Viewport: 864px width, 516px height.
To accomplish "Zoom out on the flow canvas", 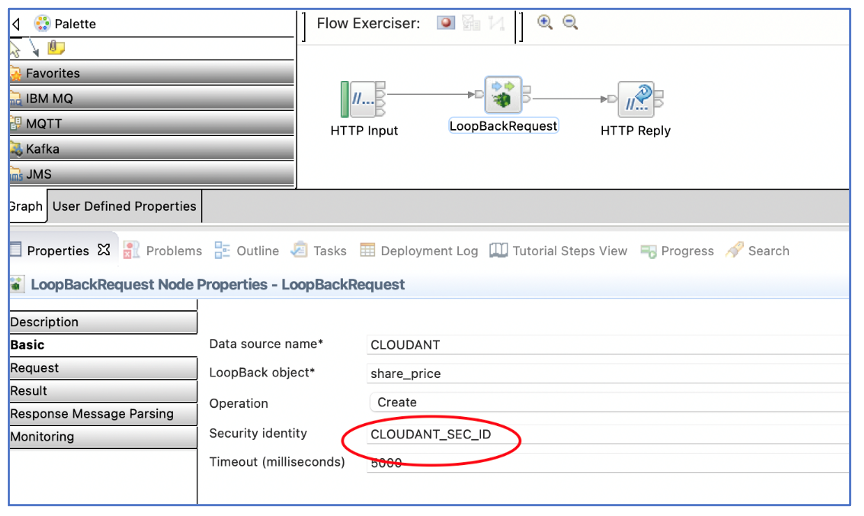I will tap(570, 23).
